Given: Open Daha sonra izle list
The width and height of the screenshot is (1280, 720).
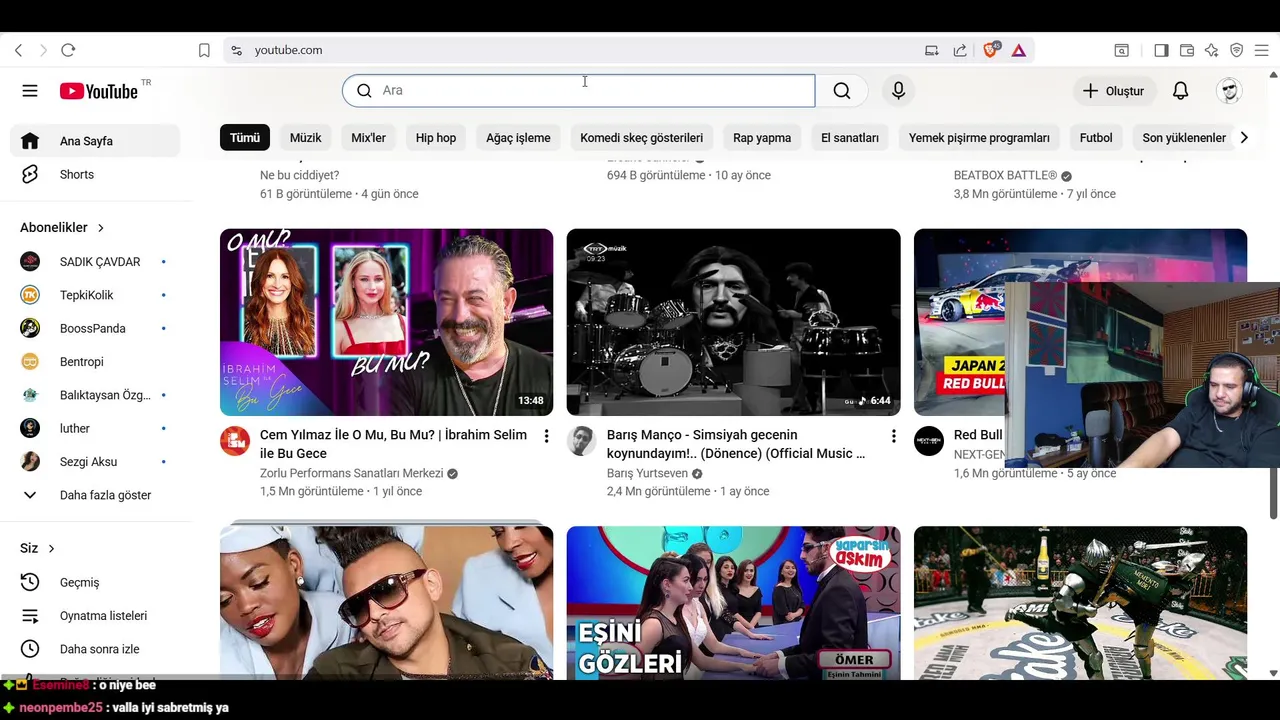Looking at the screenshot, I should pos(95,649).
